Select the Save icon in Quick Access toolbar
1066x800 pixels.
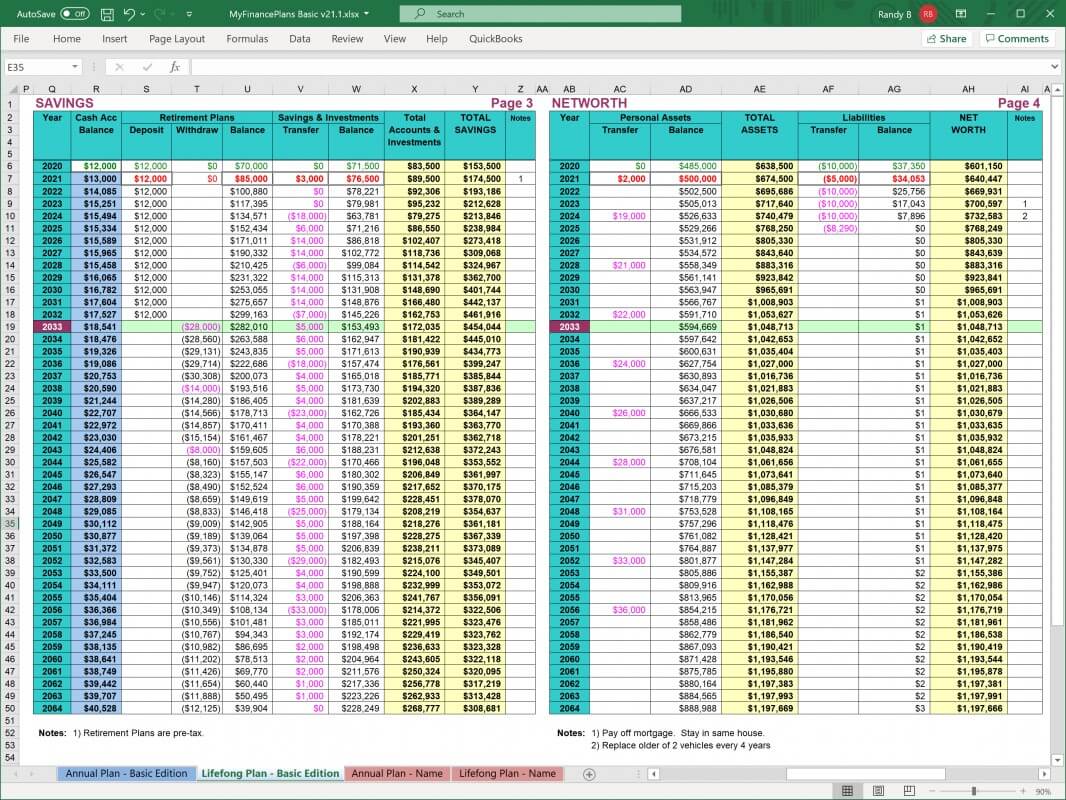107,14
